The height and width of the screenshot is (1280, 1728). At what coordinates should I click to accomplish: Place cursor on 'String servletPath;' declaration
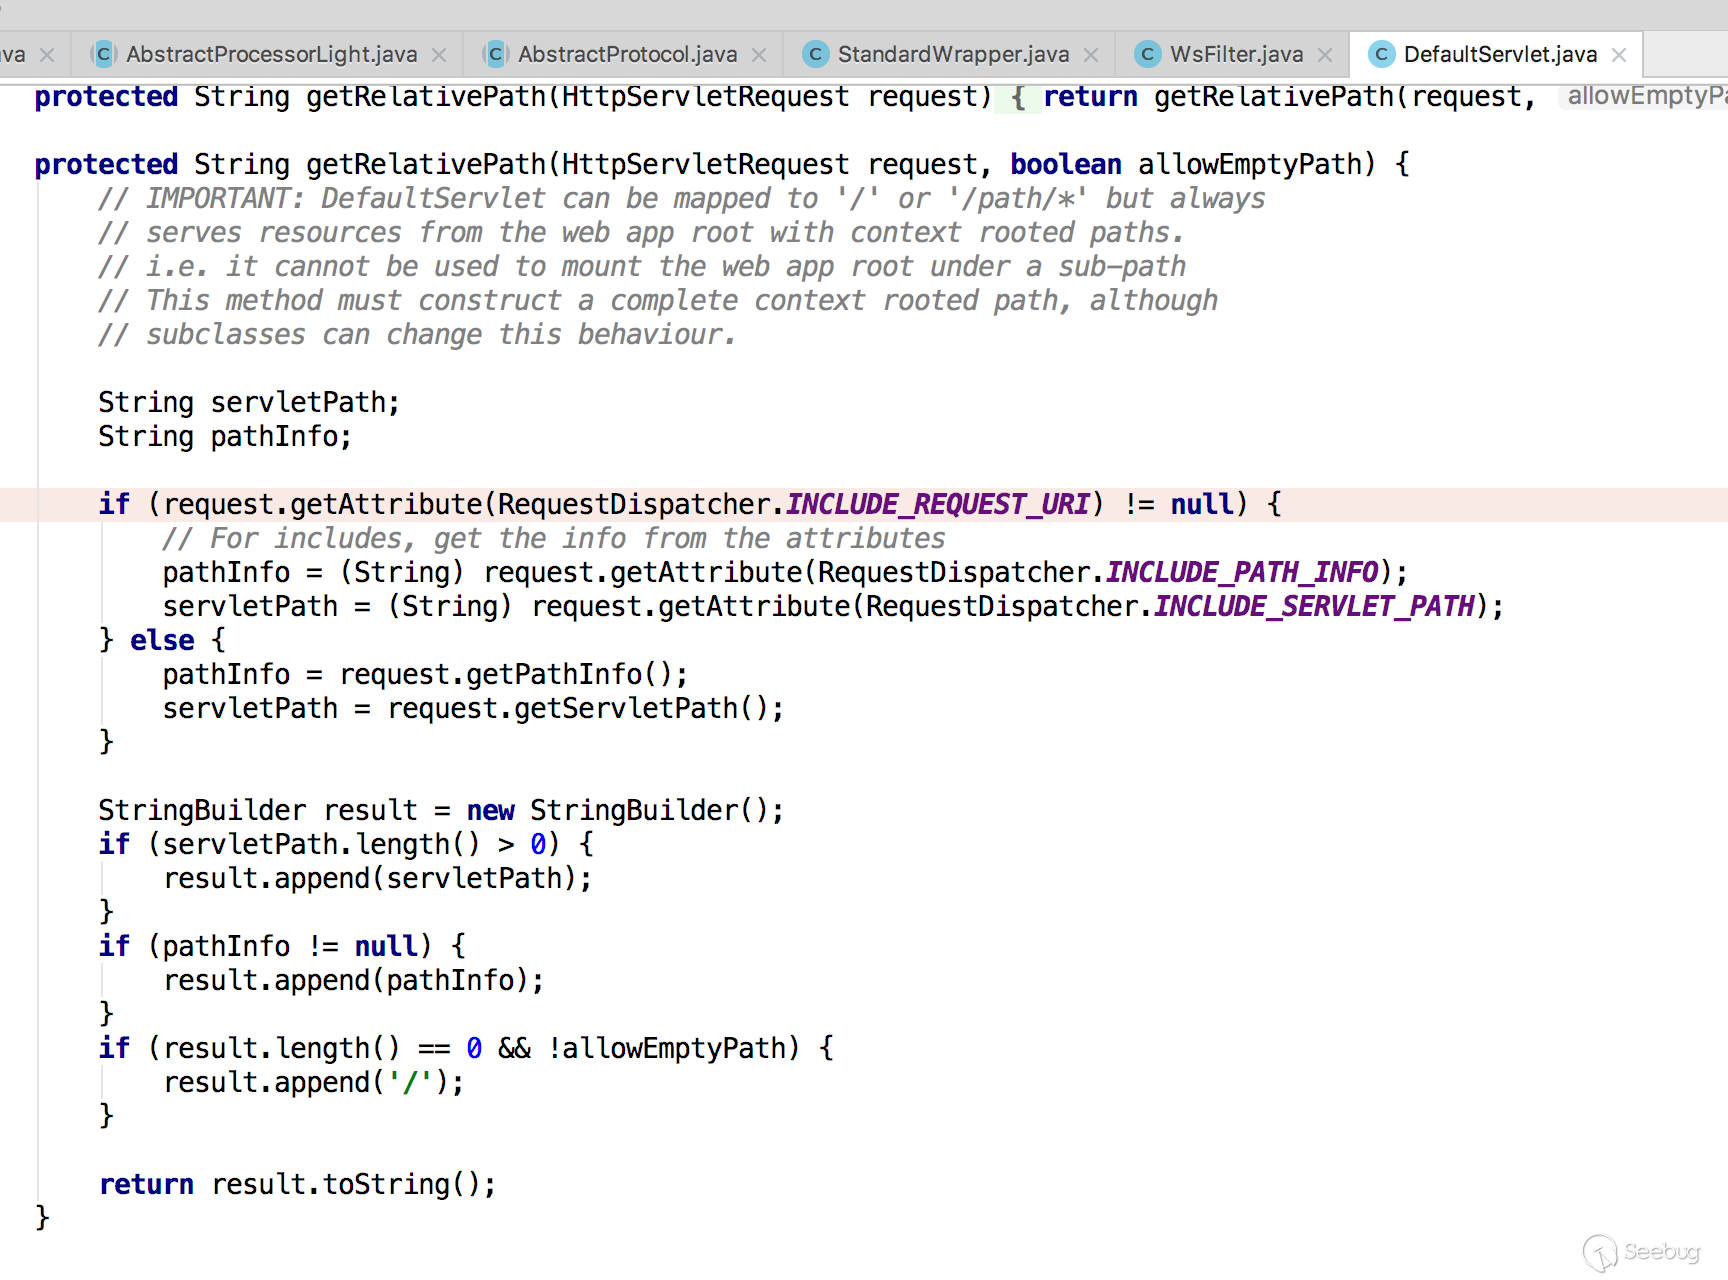tap(249, 402)
